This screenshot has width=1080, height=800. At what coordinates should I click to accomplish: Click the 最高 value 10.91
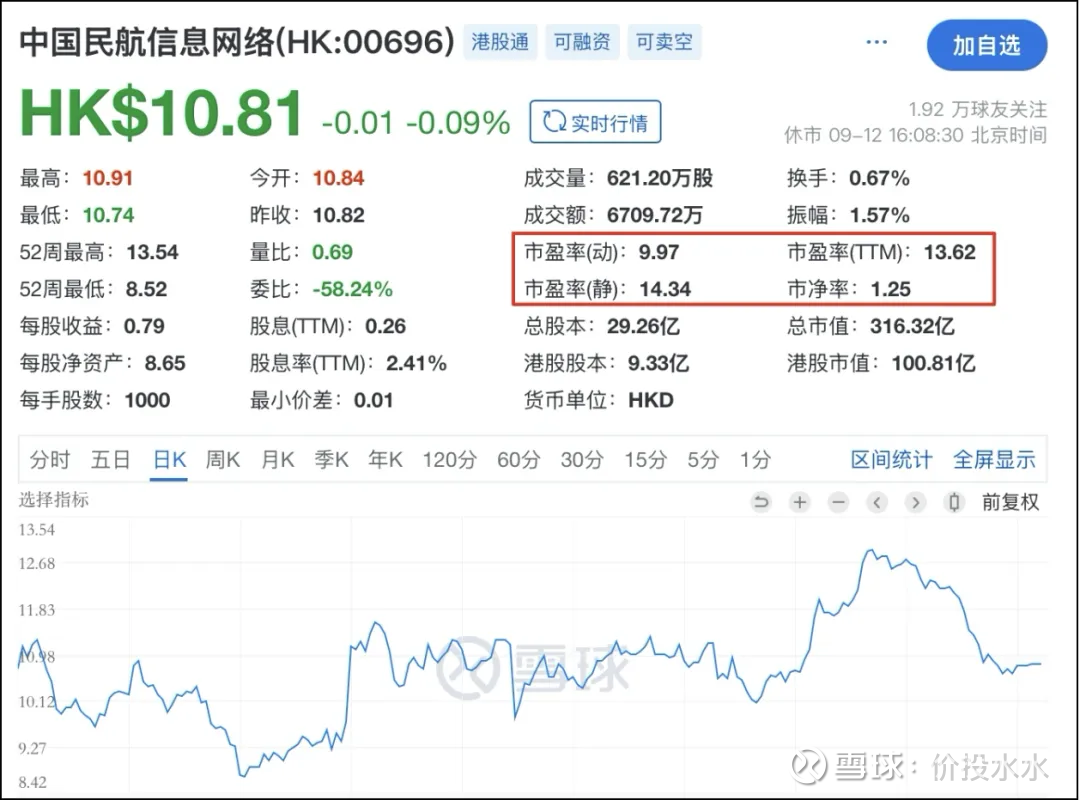pyautogui.click(x=107, y=178)
